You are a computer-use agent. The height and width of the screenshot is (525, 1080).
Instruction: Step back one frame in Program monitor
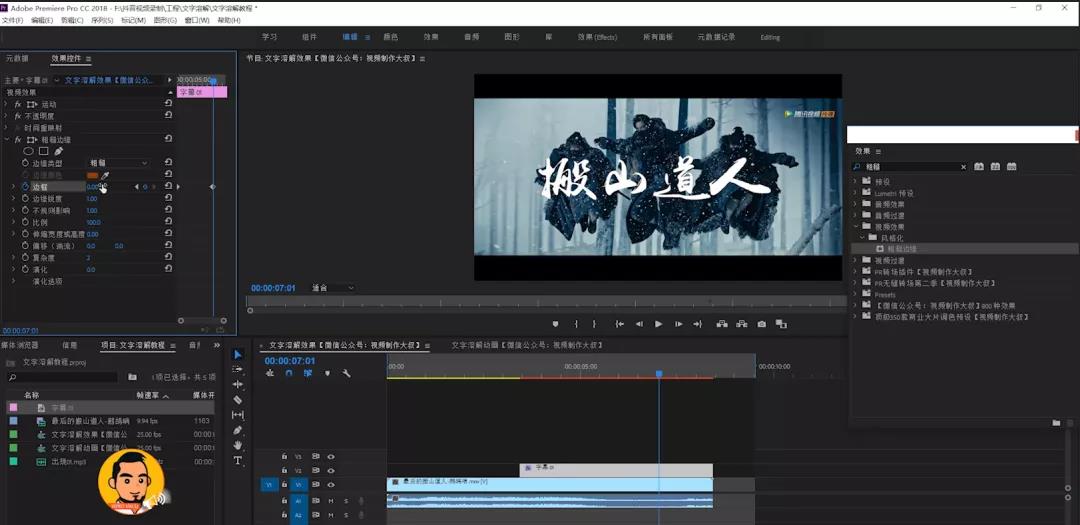[639, 324]
